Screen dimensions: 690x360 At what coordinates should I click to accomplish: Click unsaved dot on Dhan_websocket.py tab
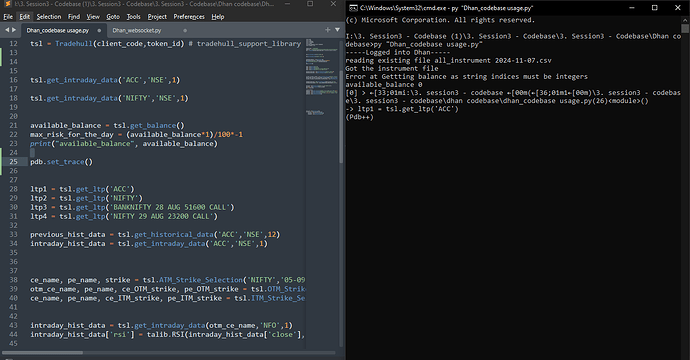coord(185,30)
